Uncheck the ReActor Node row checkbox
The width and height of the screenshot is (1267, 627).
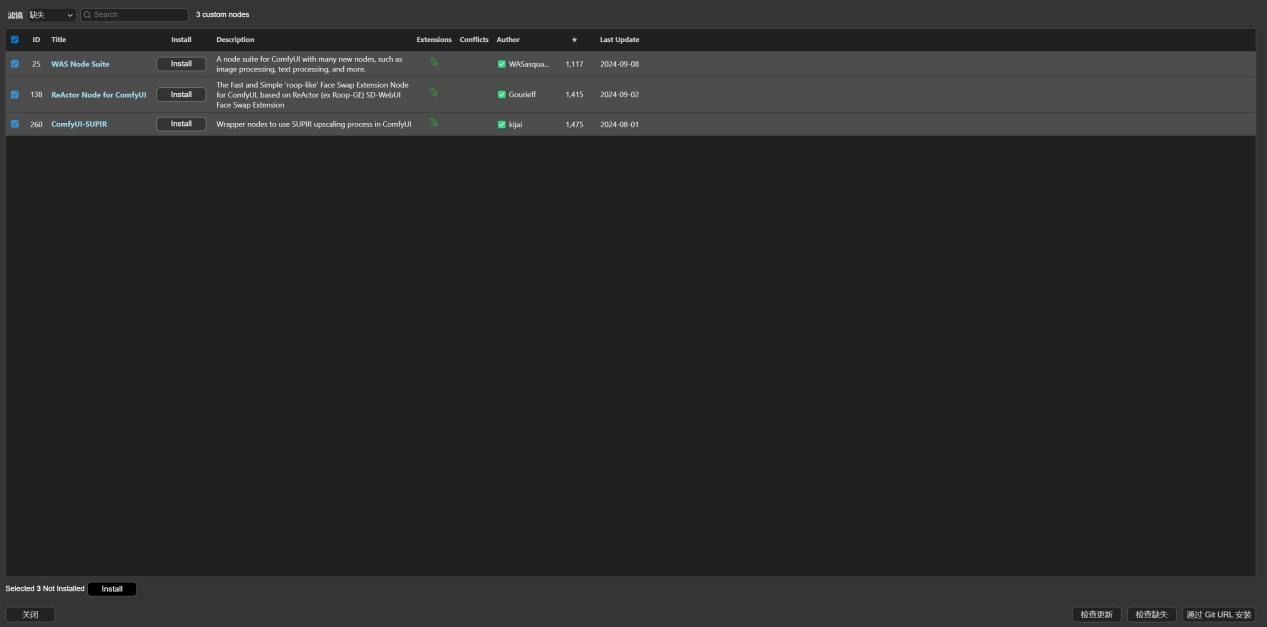coord(15,95)
